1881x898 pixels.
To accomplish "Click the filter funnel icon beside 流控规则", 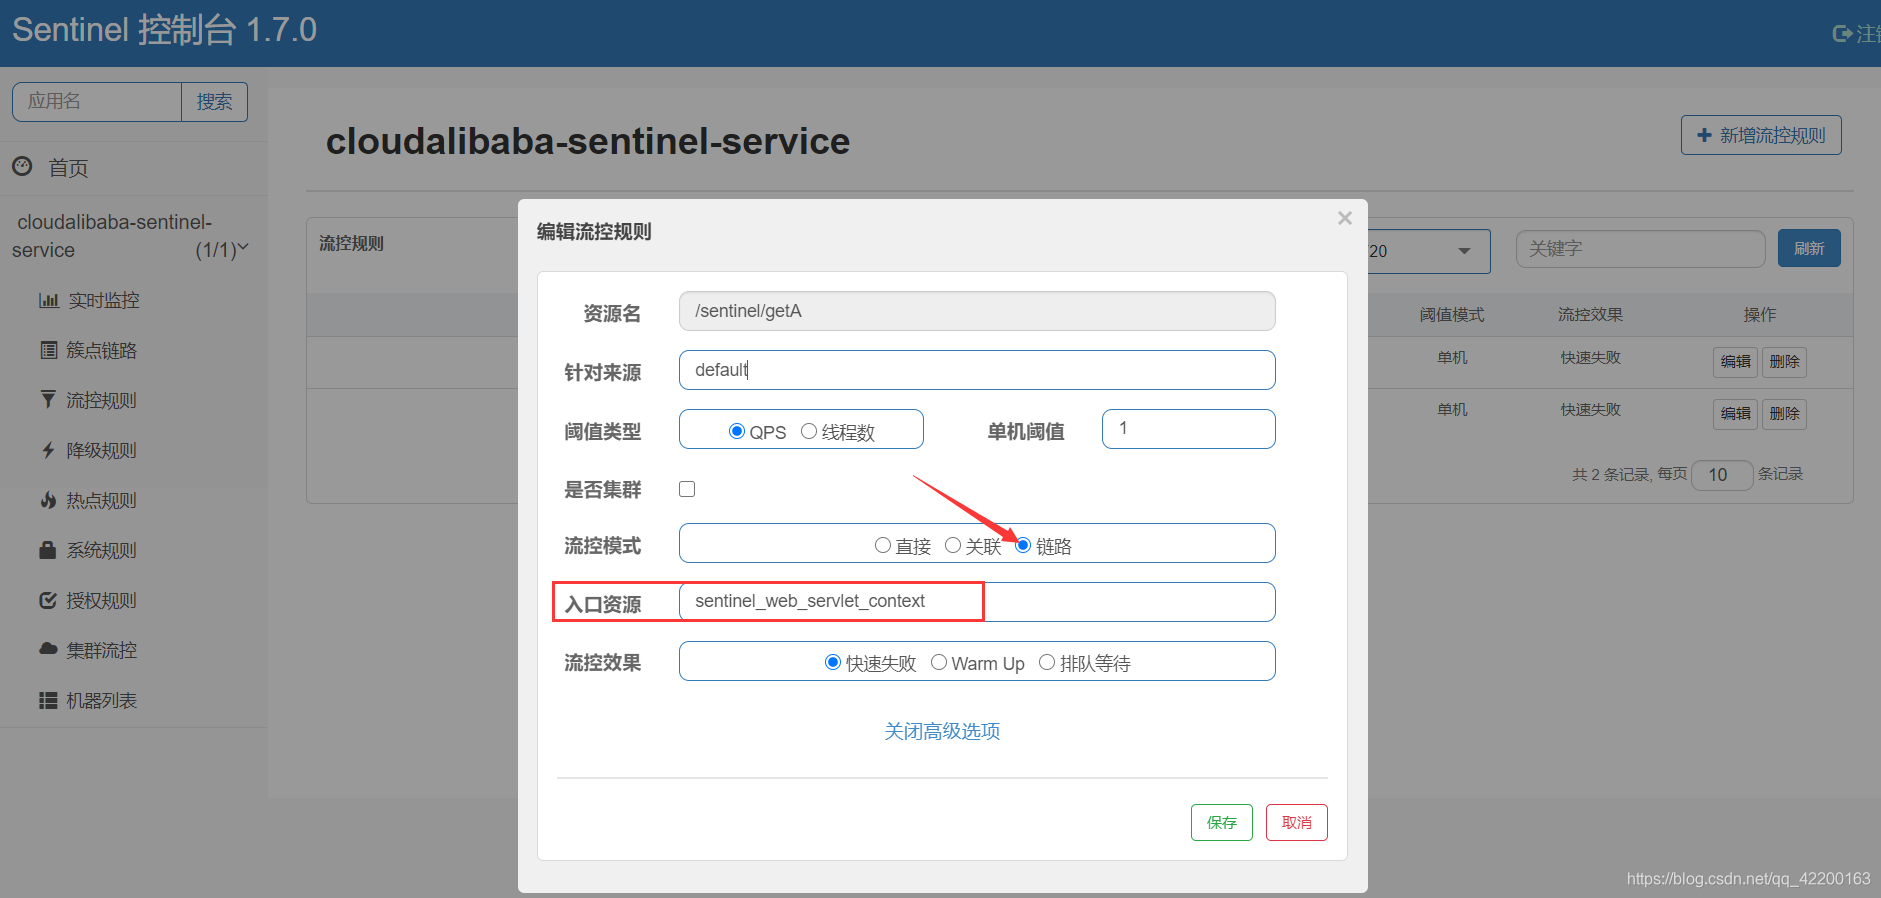I will [48, 400].
